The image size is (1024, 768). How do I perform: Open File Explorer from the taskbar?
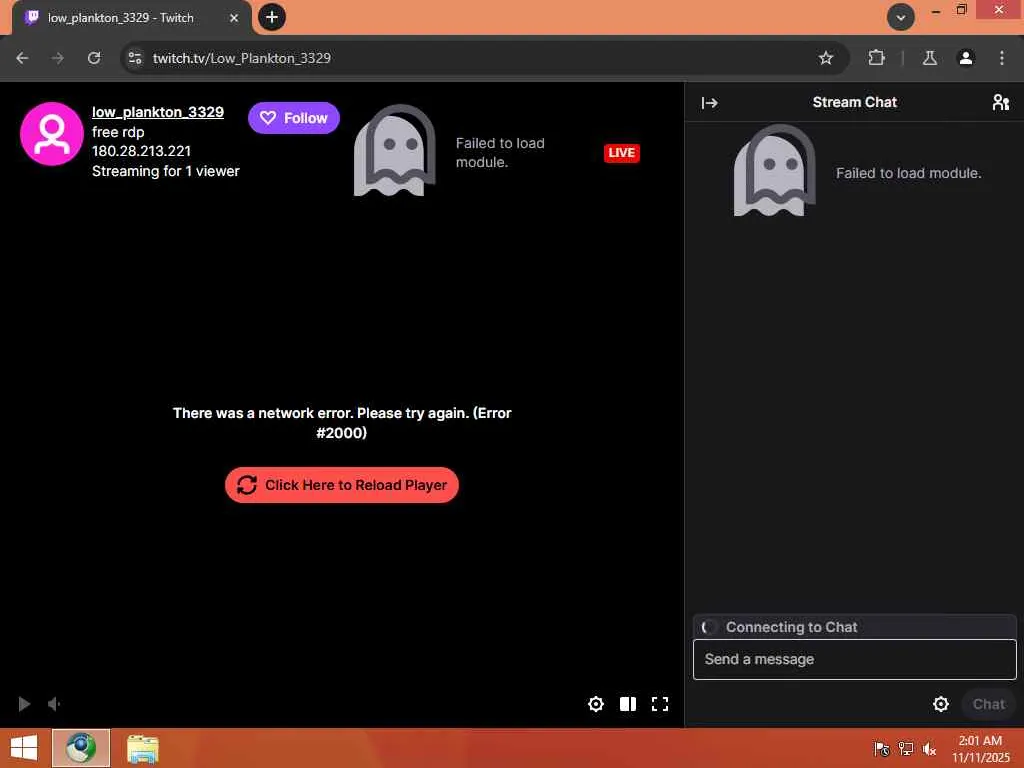click(x=142, y=748)
